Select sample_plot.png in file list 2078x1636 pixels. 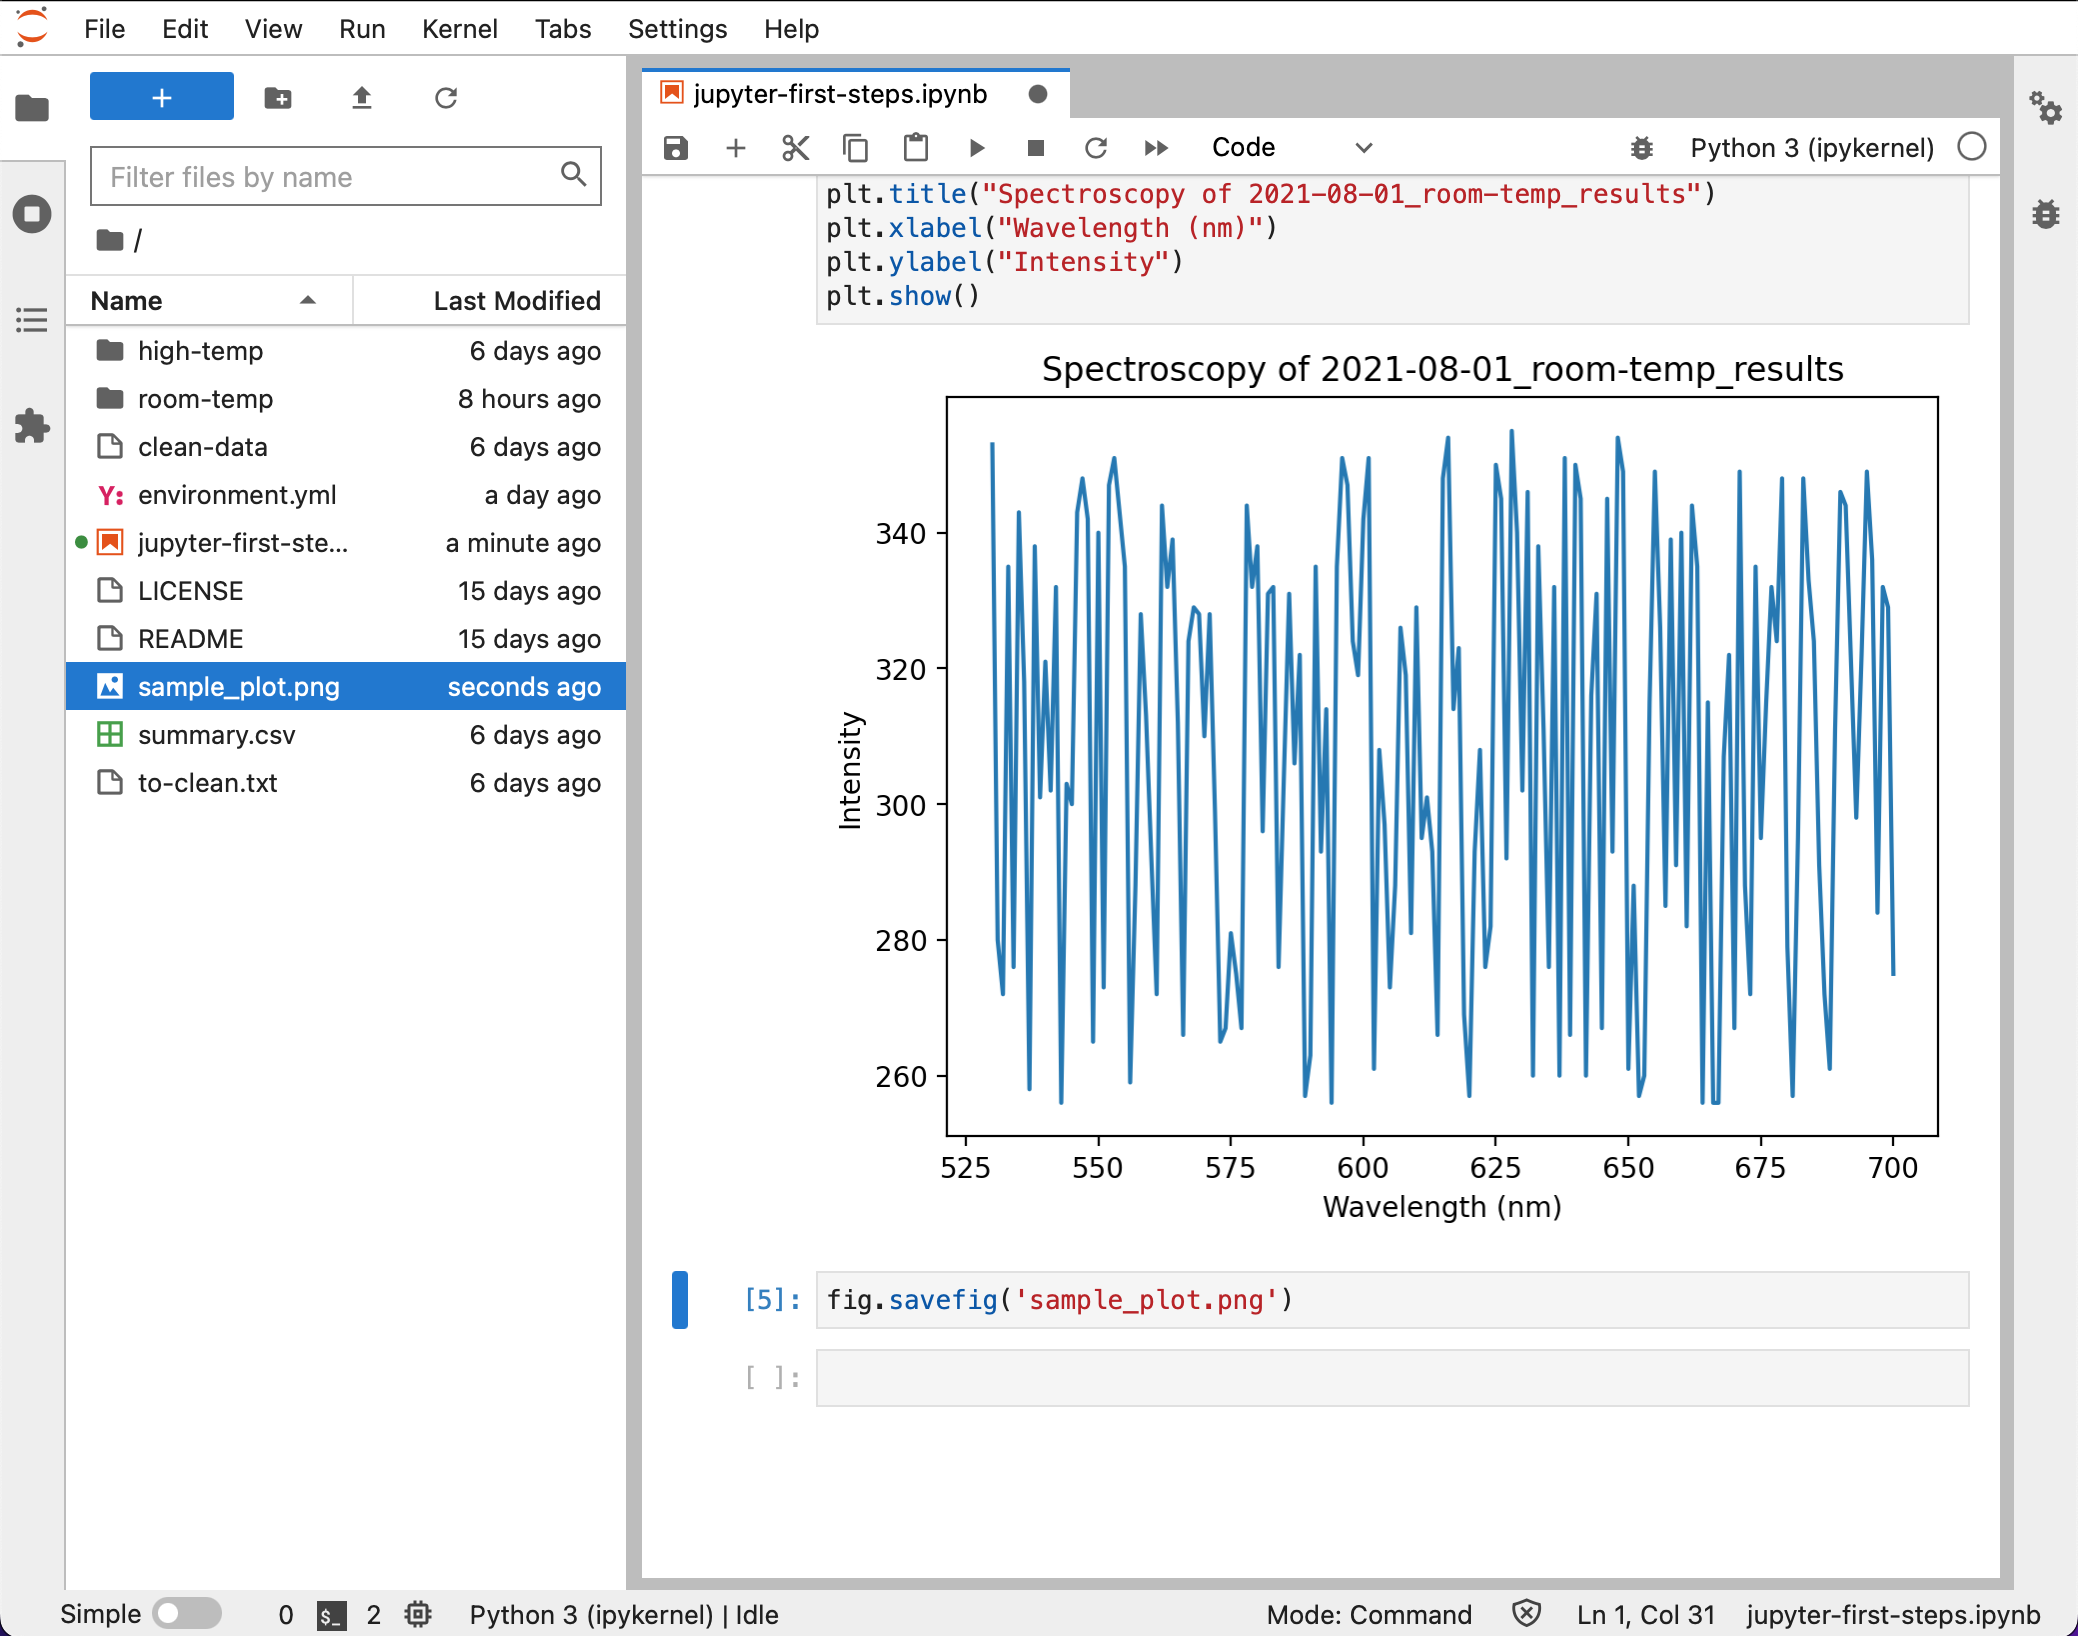(x=346, y=687)
